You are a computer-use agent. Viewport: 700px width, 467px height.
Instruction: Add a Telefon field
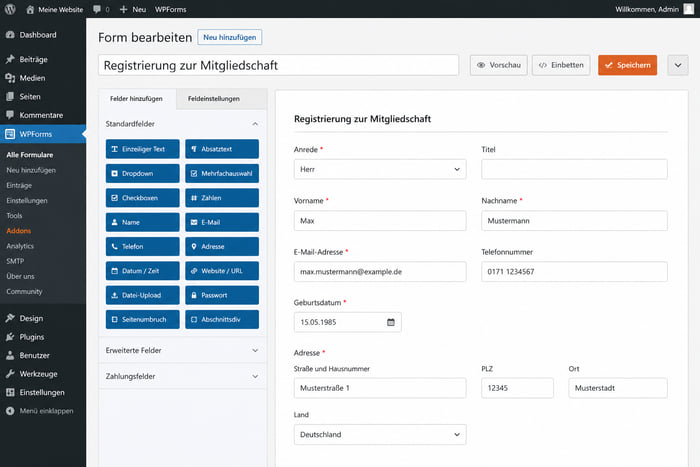(142, 246)
